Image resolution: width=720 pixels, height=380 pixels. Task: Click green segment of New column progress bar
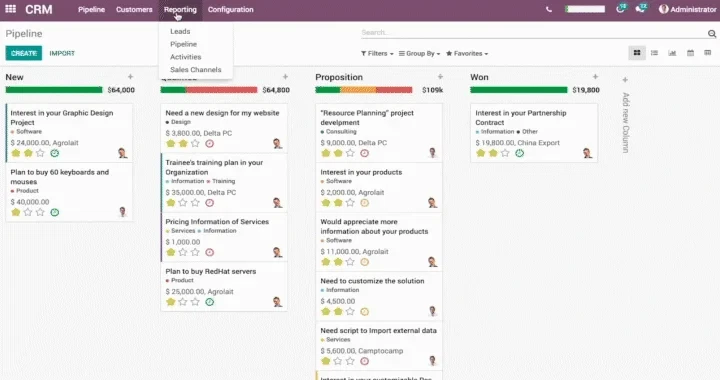tap(54, 90)
